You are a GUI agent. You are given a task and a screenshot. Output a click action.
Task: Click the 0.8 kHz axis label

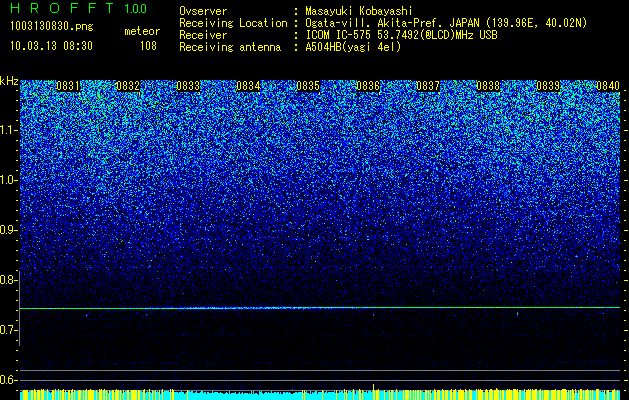8,280
